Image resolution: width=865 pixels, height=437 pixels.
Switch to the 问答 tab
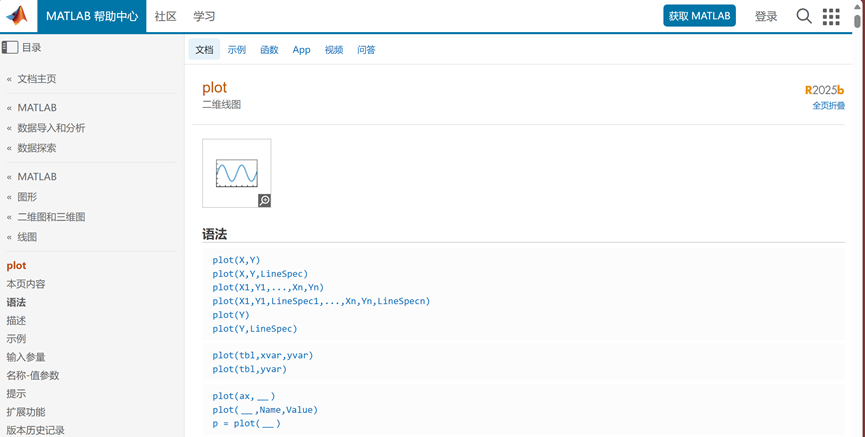coord(366,50)
